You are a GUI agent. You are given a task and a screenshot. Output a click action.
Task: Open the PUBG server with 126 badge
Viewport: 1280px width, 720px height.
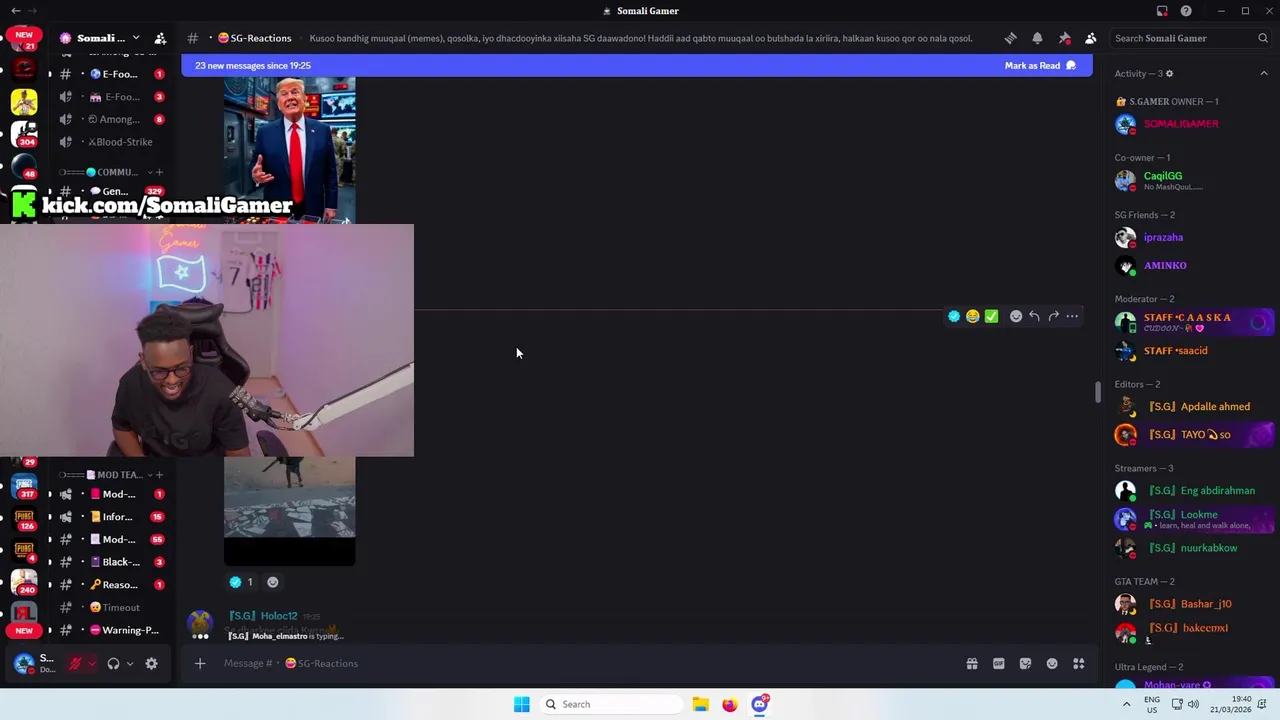coord(24,518)
